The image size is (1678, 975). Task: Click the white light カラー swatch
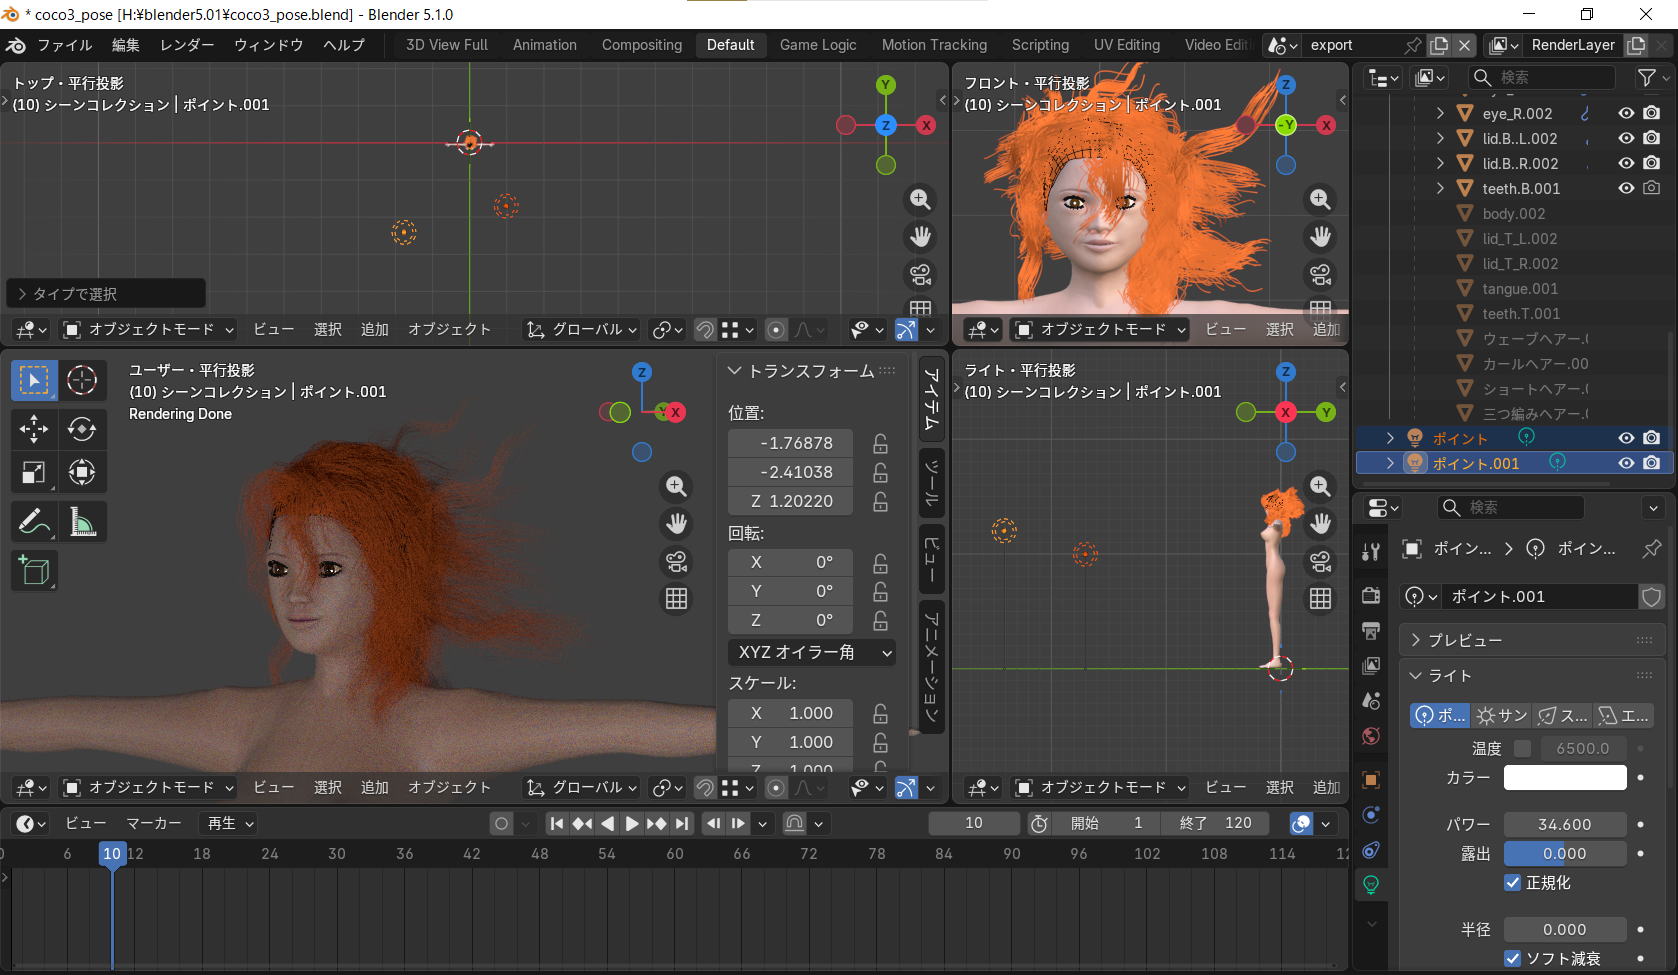pos(1564,777)
